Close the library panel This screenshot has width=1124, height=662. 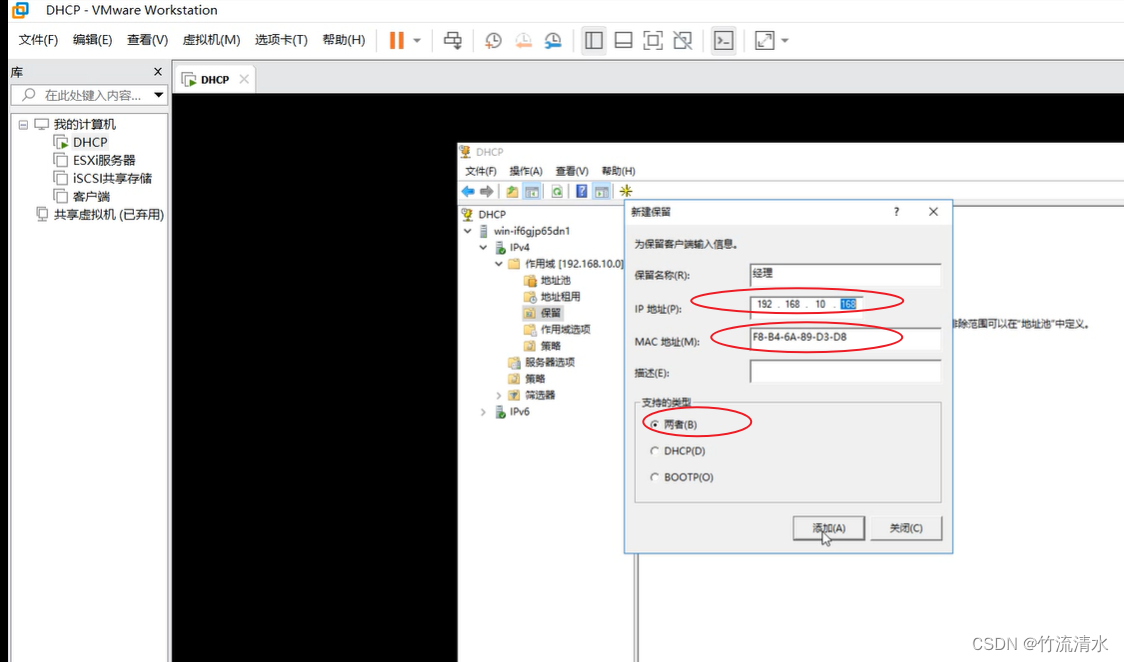click(158, 72)
